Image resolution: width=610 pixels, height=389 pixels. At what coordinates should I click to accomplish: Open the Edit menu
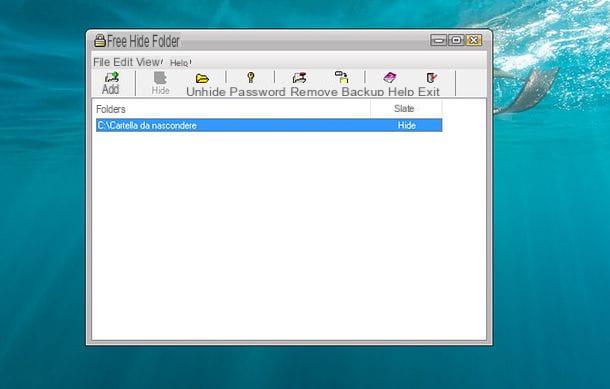[x=123, y=62]
